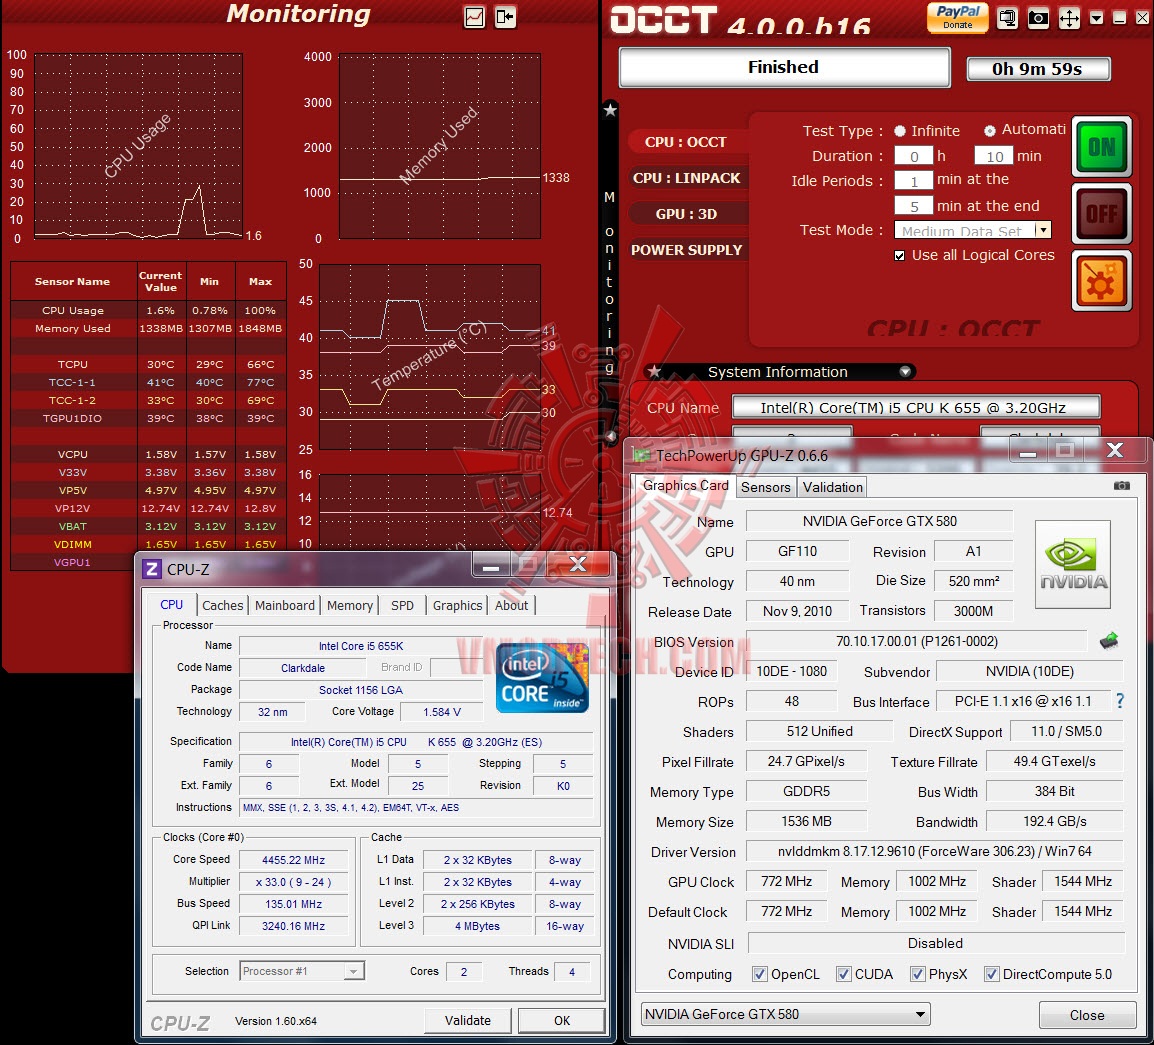Screen dimensions: 1154x1045
Task: Expand System Information dropdown arrow
Action: [905, 372]
